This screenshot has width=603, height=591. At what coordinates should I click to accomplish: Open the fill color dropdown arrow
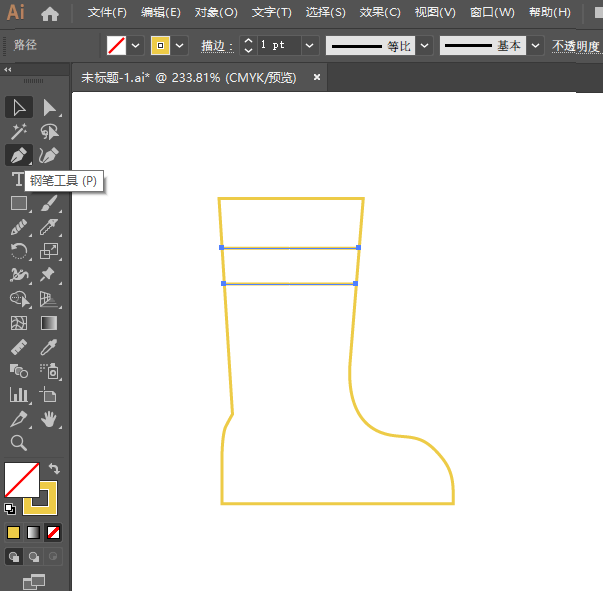coord(136,46)
